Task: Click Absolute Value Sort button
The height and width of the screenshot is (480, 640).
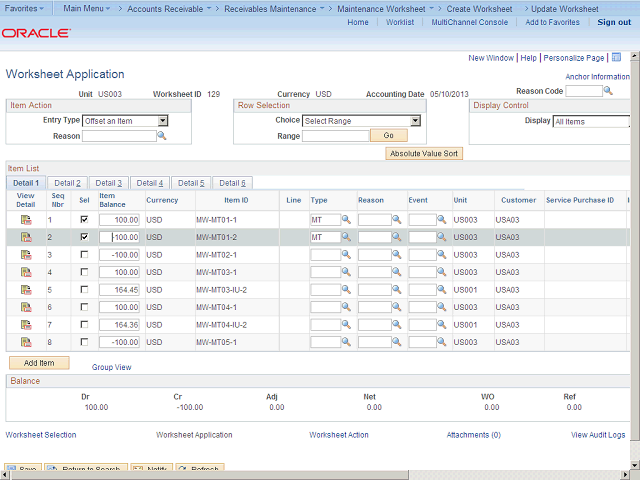Action: click(424, 154)
